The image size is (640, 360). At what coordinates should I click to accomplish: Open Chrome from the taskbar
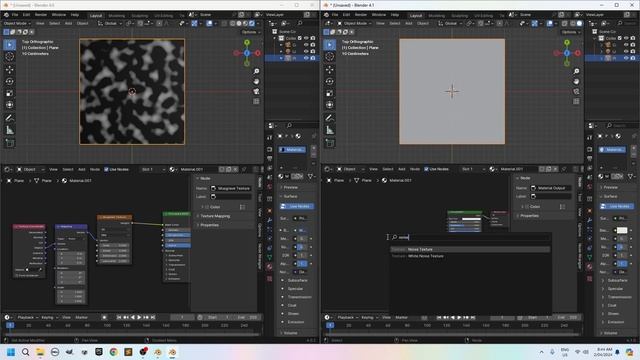point(113,352)
